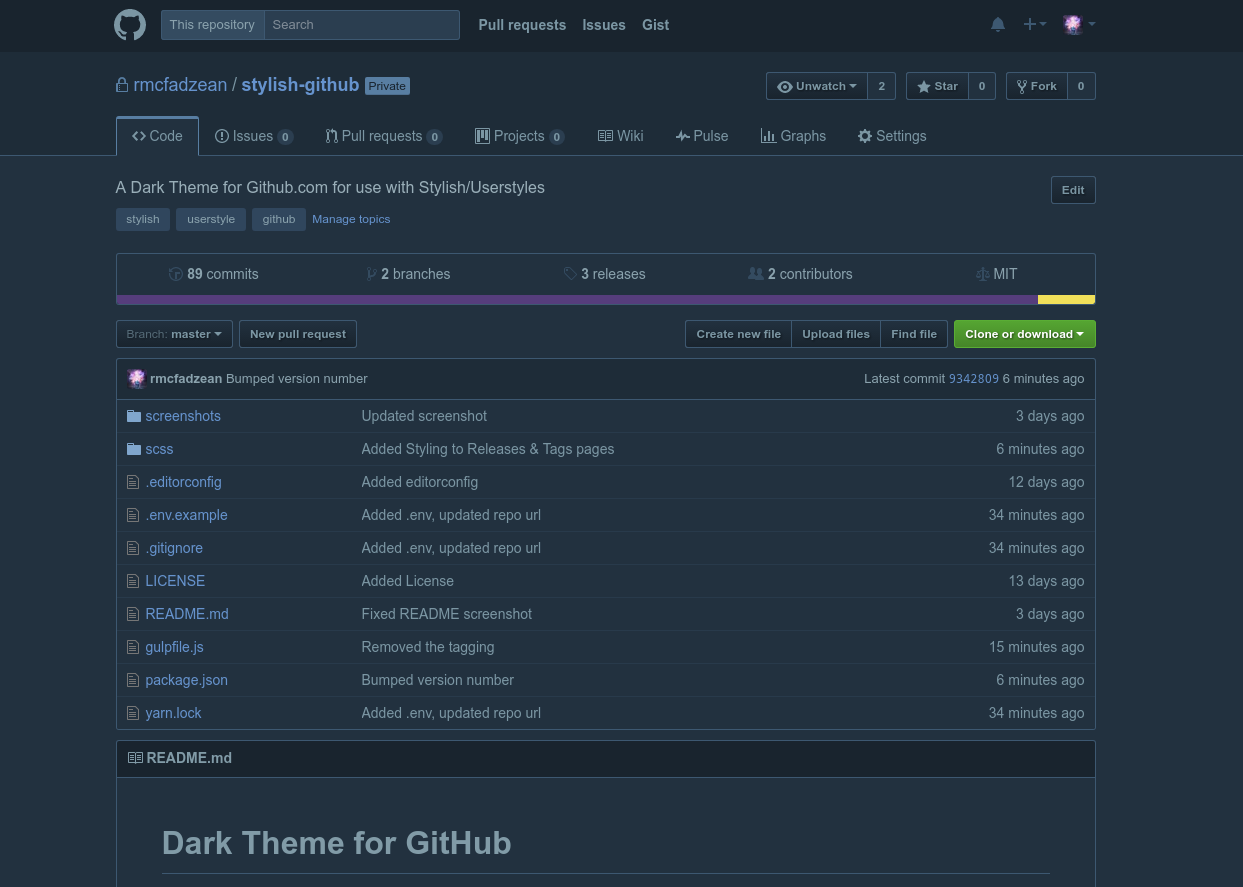Open the stylish-github repository link
The height and width of the screenshot is (887, 1243).
300,85
